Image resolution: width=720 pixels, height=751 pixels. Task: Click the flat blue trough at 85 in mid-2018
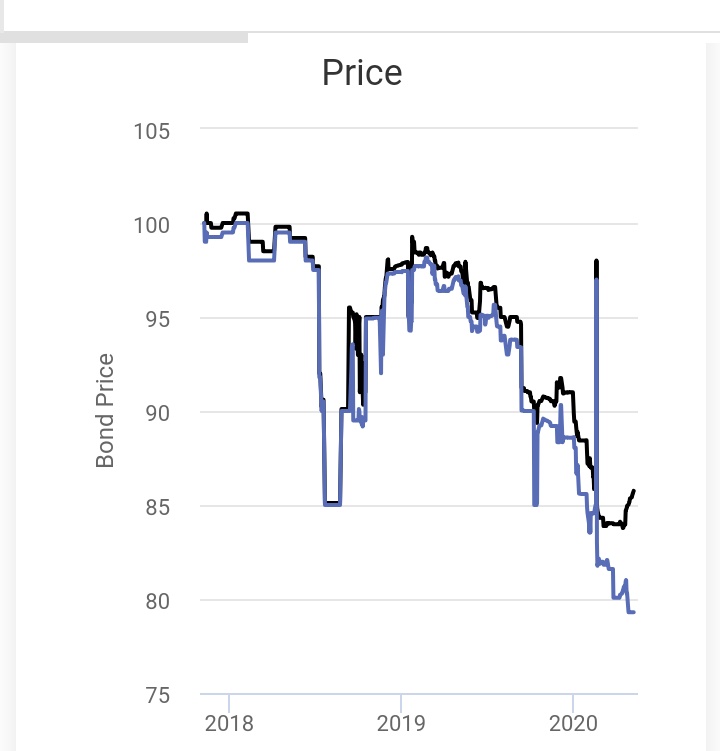[333, 504]
